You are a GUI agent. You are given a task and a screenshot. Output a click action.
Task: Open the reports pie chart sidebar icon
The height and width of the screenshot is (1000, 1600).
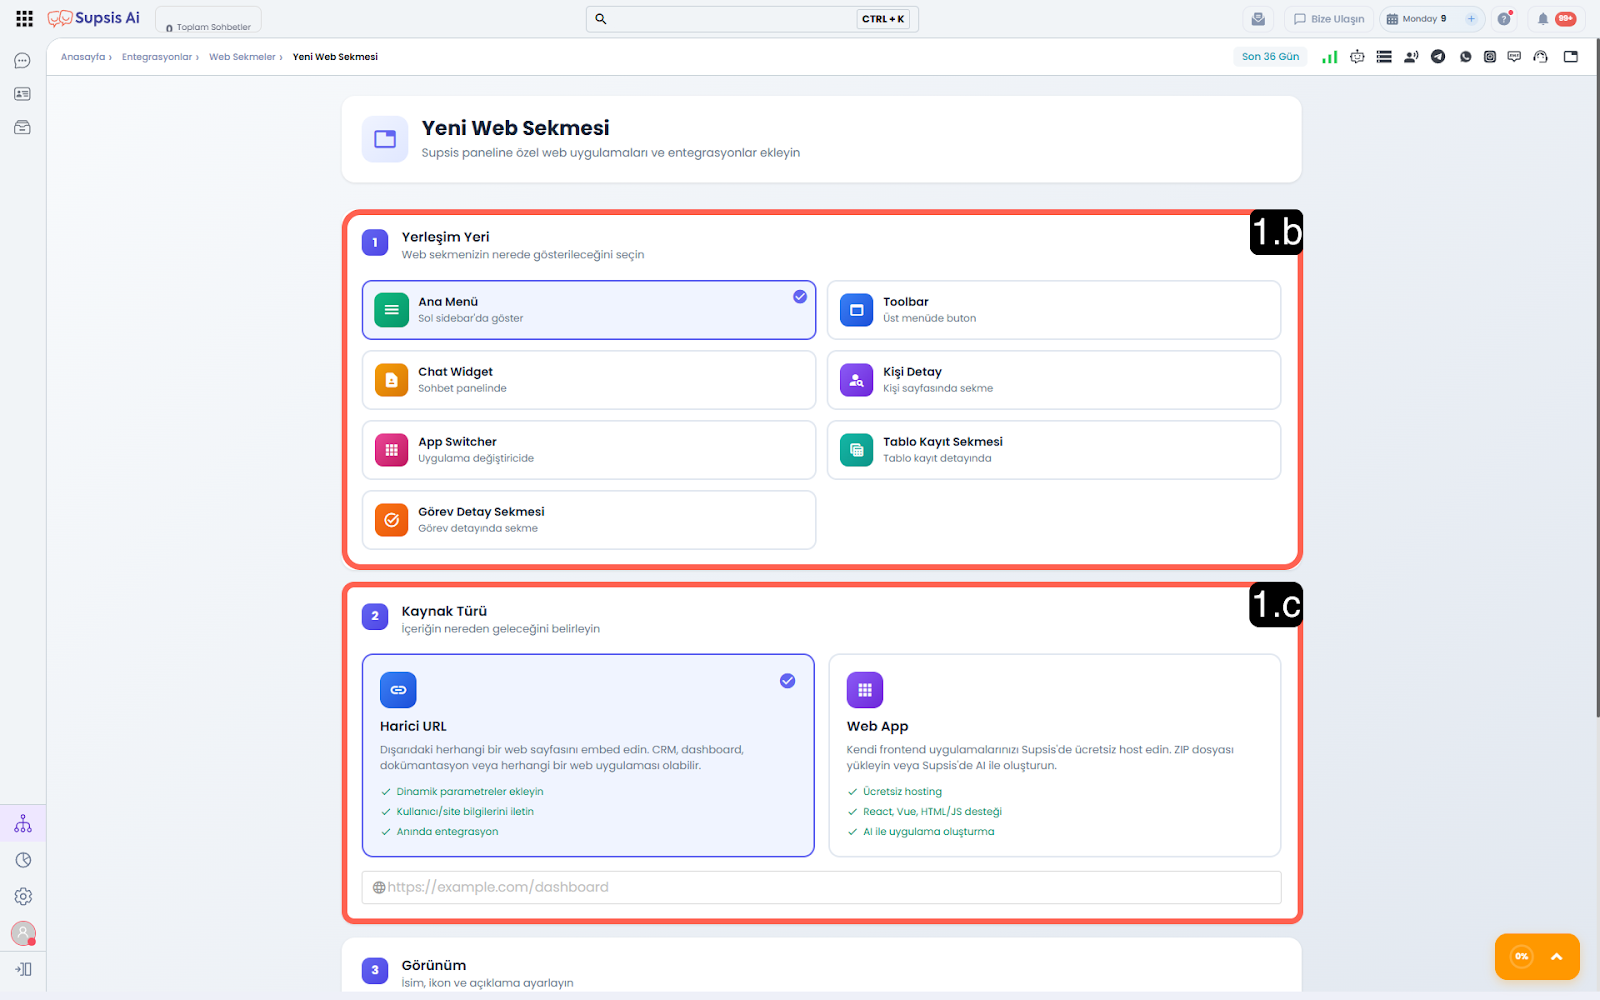tap(23, 860)
